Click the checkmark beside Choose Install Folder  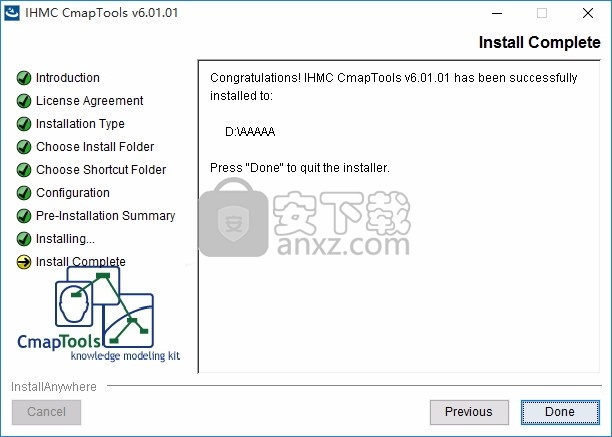(x=24, y=147)
